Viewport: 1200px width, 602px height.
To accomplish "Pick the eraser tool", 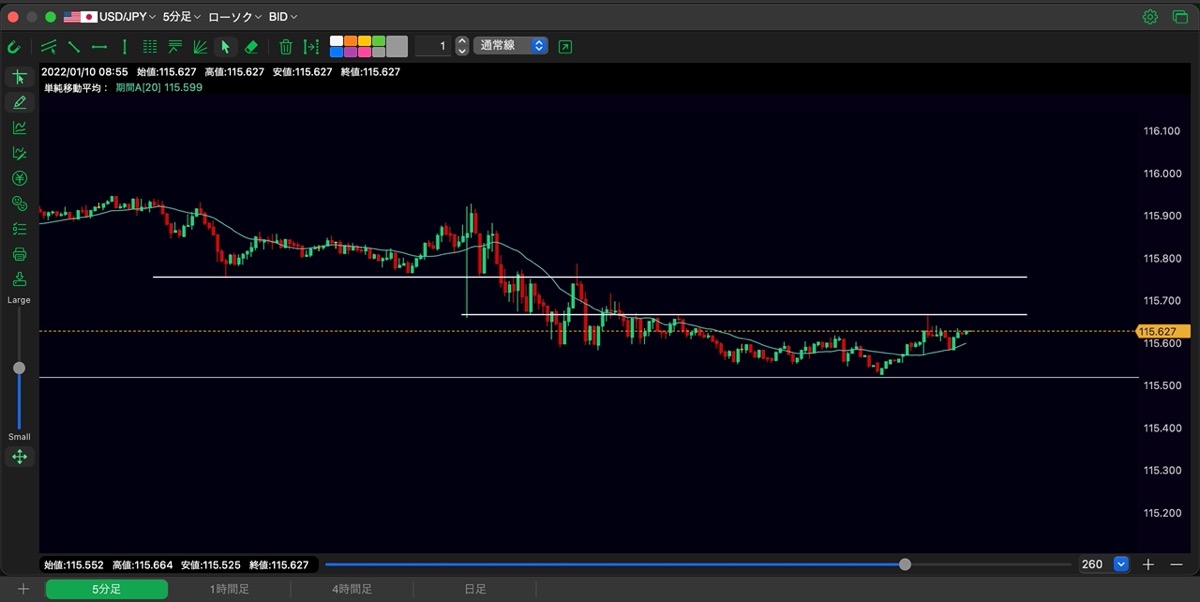I will (x=251, y=46).
